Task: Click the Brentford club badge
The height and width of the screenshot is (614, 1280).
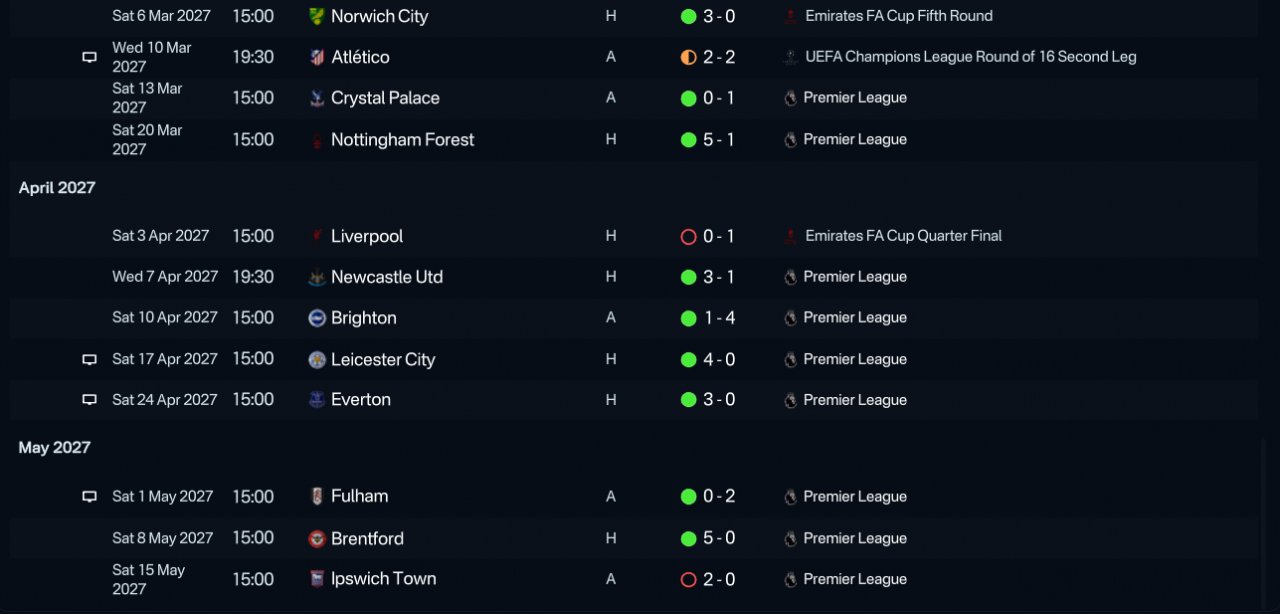Action: [x=317, y=538]
